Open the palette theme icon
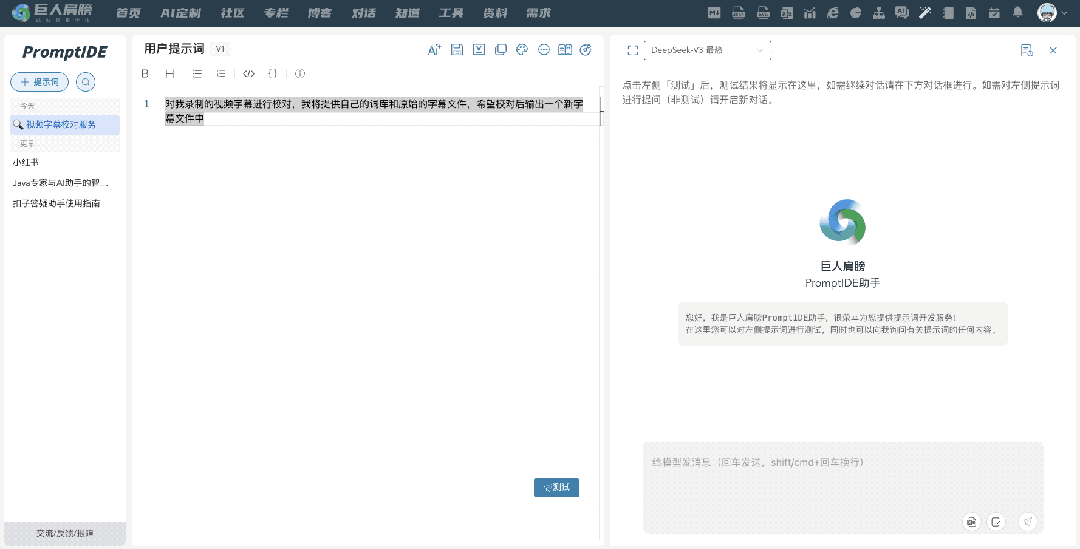 (522, 50)
